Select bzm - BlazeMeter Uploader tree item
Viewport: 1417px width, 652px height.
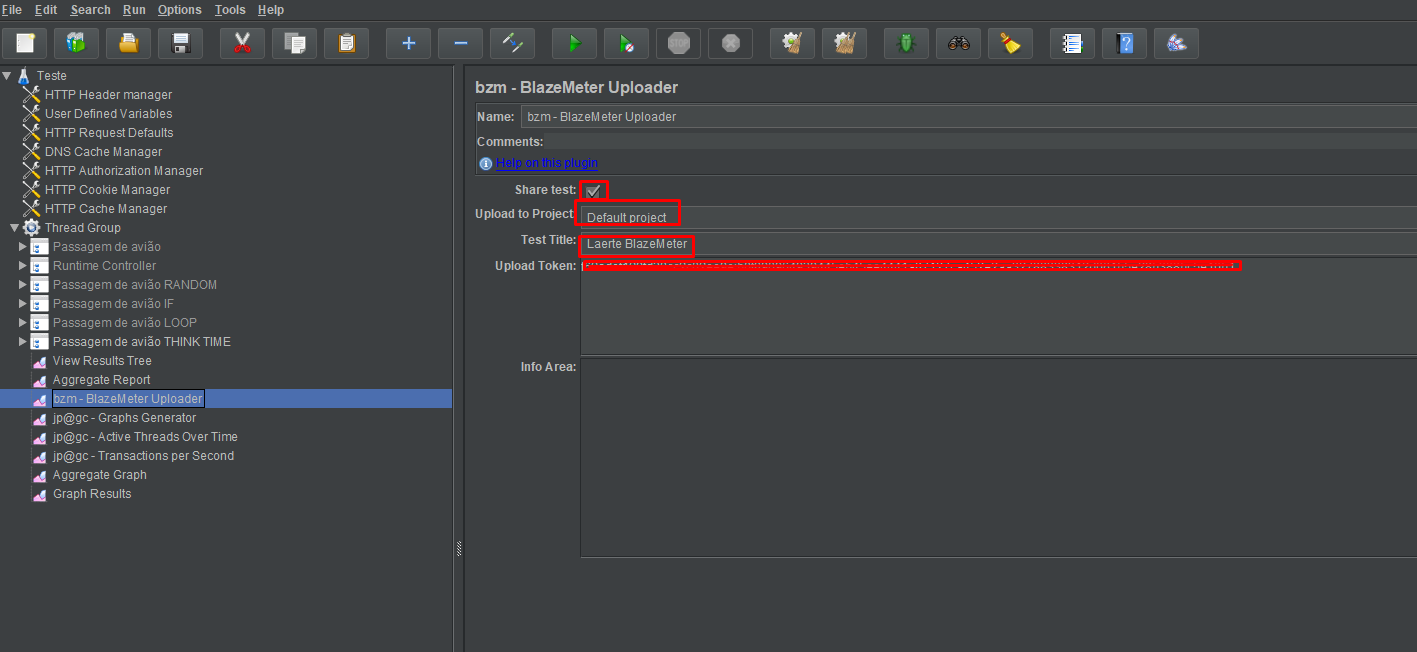(128, 398)
